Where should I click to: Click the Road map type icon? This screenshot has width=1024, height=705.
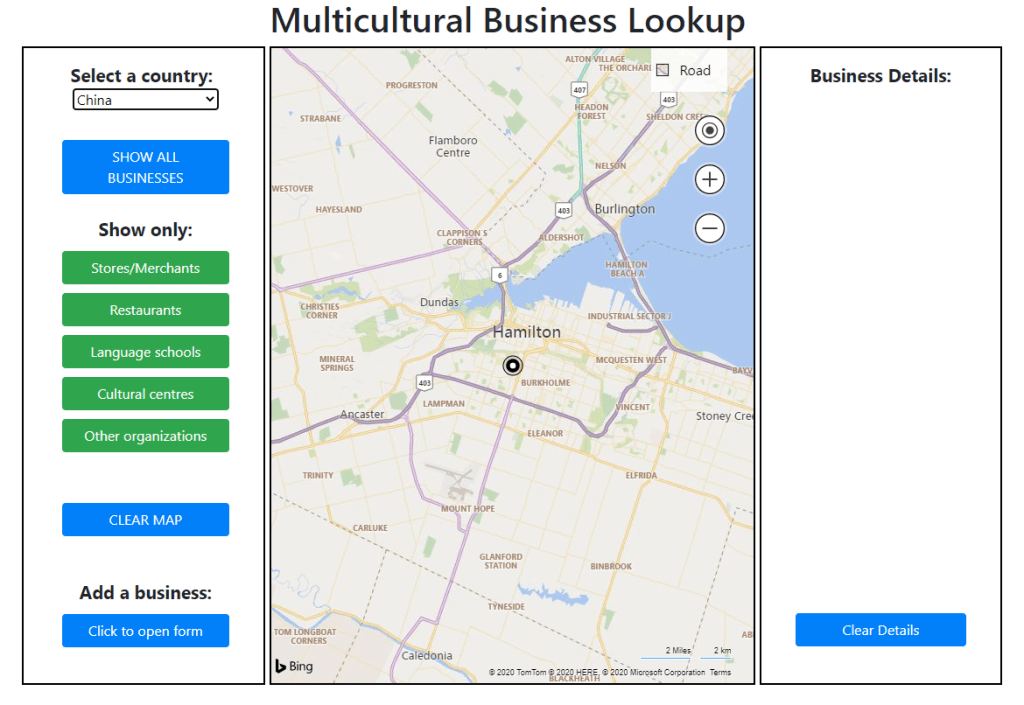[x=662, y=71]
